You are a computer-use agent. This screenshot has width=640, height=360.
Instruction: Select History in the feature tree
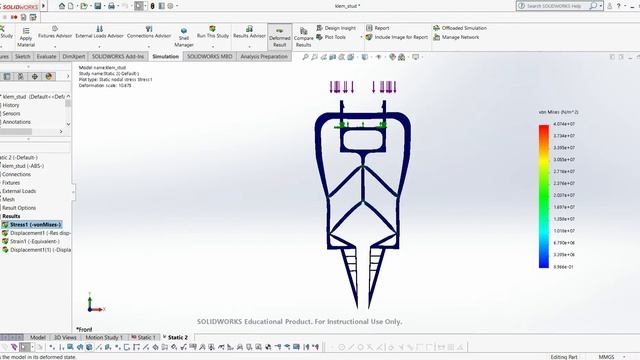(11, 105)
